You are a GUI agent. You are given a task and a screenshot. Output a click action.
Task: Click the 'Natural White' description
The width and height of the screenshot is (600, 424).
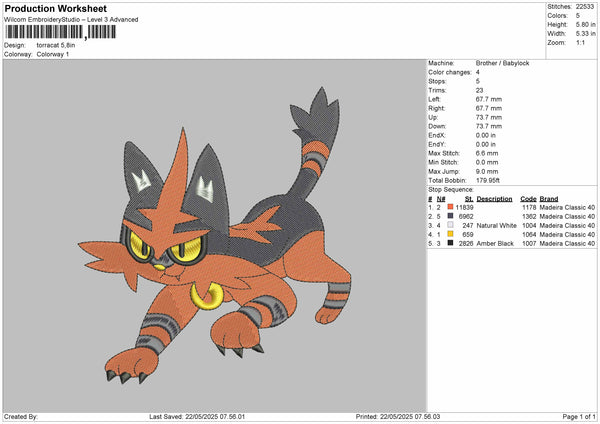[496, 225]
